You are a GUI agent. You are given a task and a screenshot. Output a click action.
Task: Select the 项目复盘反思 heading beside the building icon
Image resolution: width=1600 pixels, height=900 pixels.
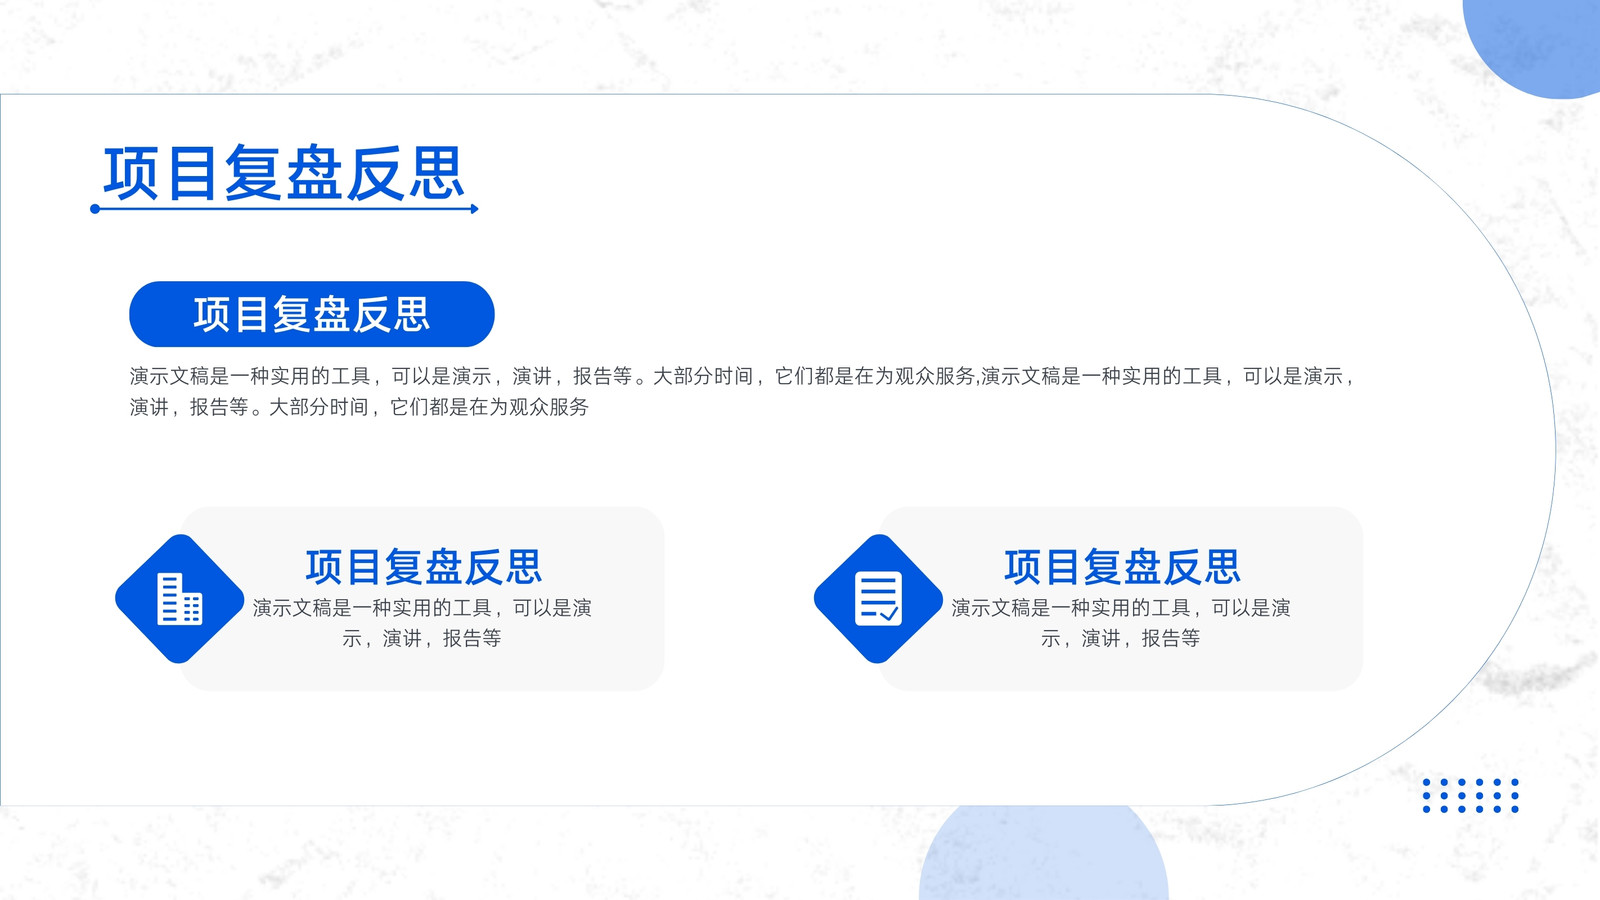click(x=423, y=567)
